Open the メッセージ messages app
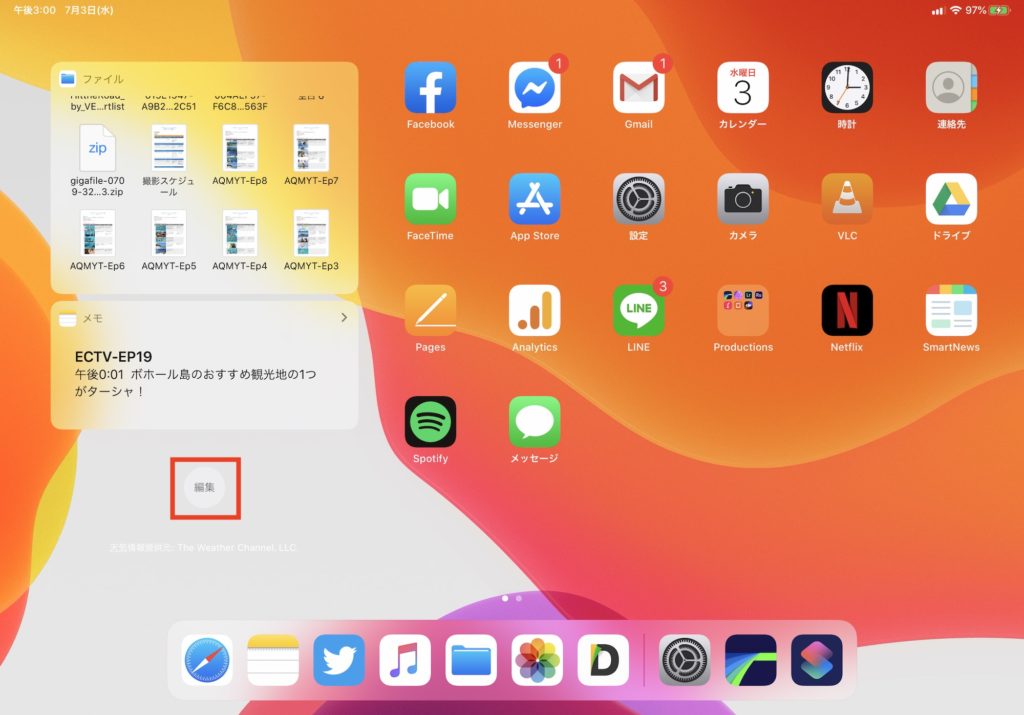Image resolution: width=1024 pixels, height=715 pixels. 534,422
